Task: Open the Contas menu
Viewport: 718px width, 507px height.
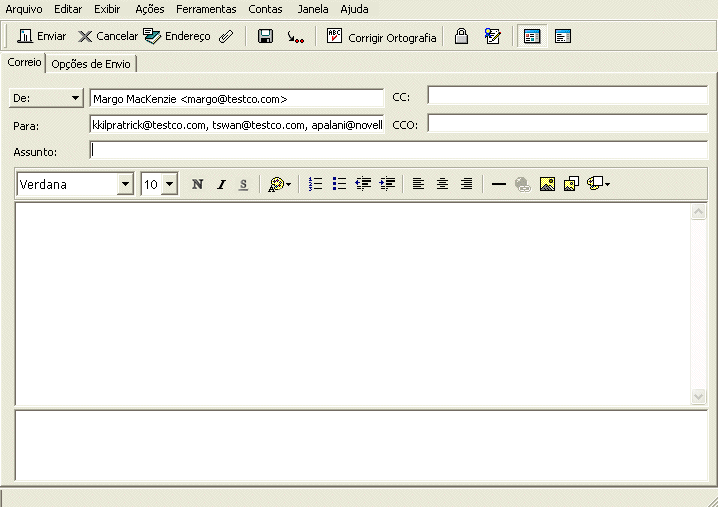Action: (265, 9)
